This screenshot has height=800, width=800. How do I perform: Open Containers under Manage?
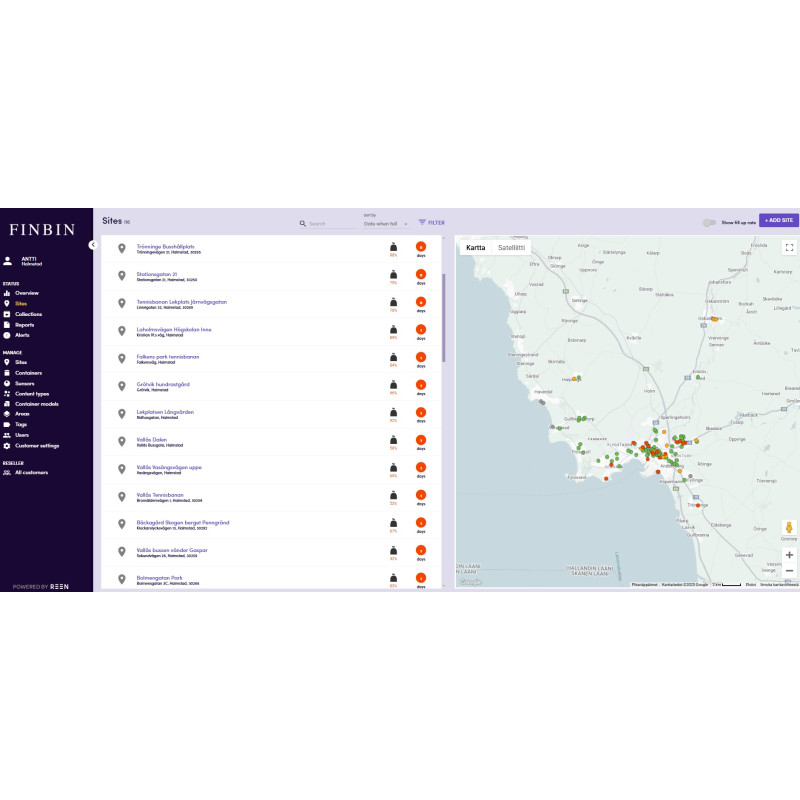(x=28, y=373)
